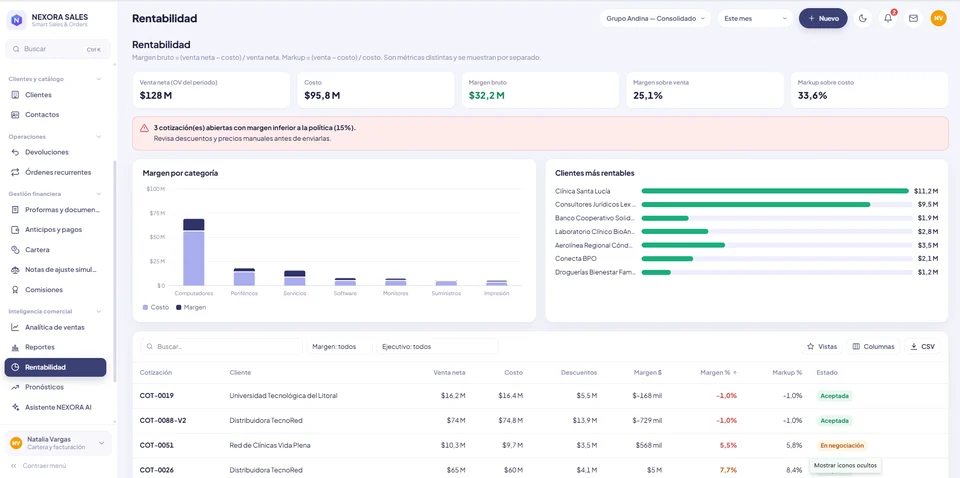
Task: Open Este mes period dropdown
Action: (x=756, y=18)
